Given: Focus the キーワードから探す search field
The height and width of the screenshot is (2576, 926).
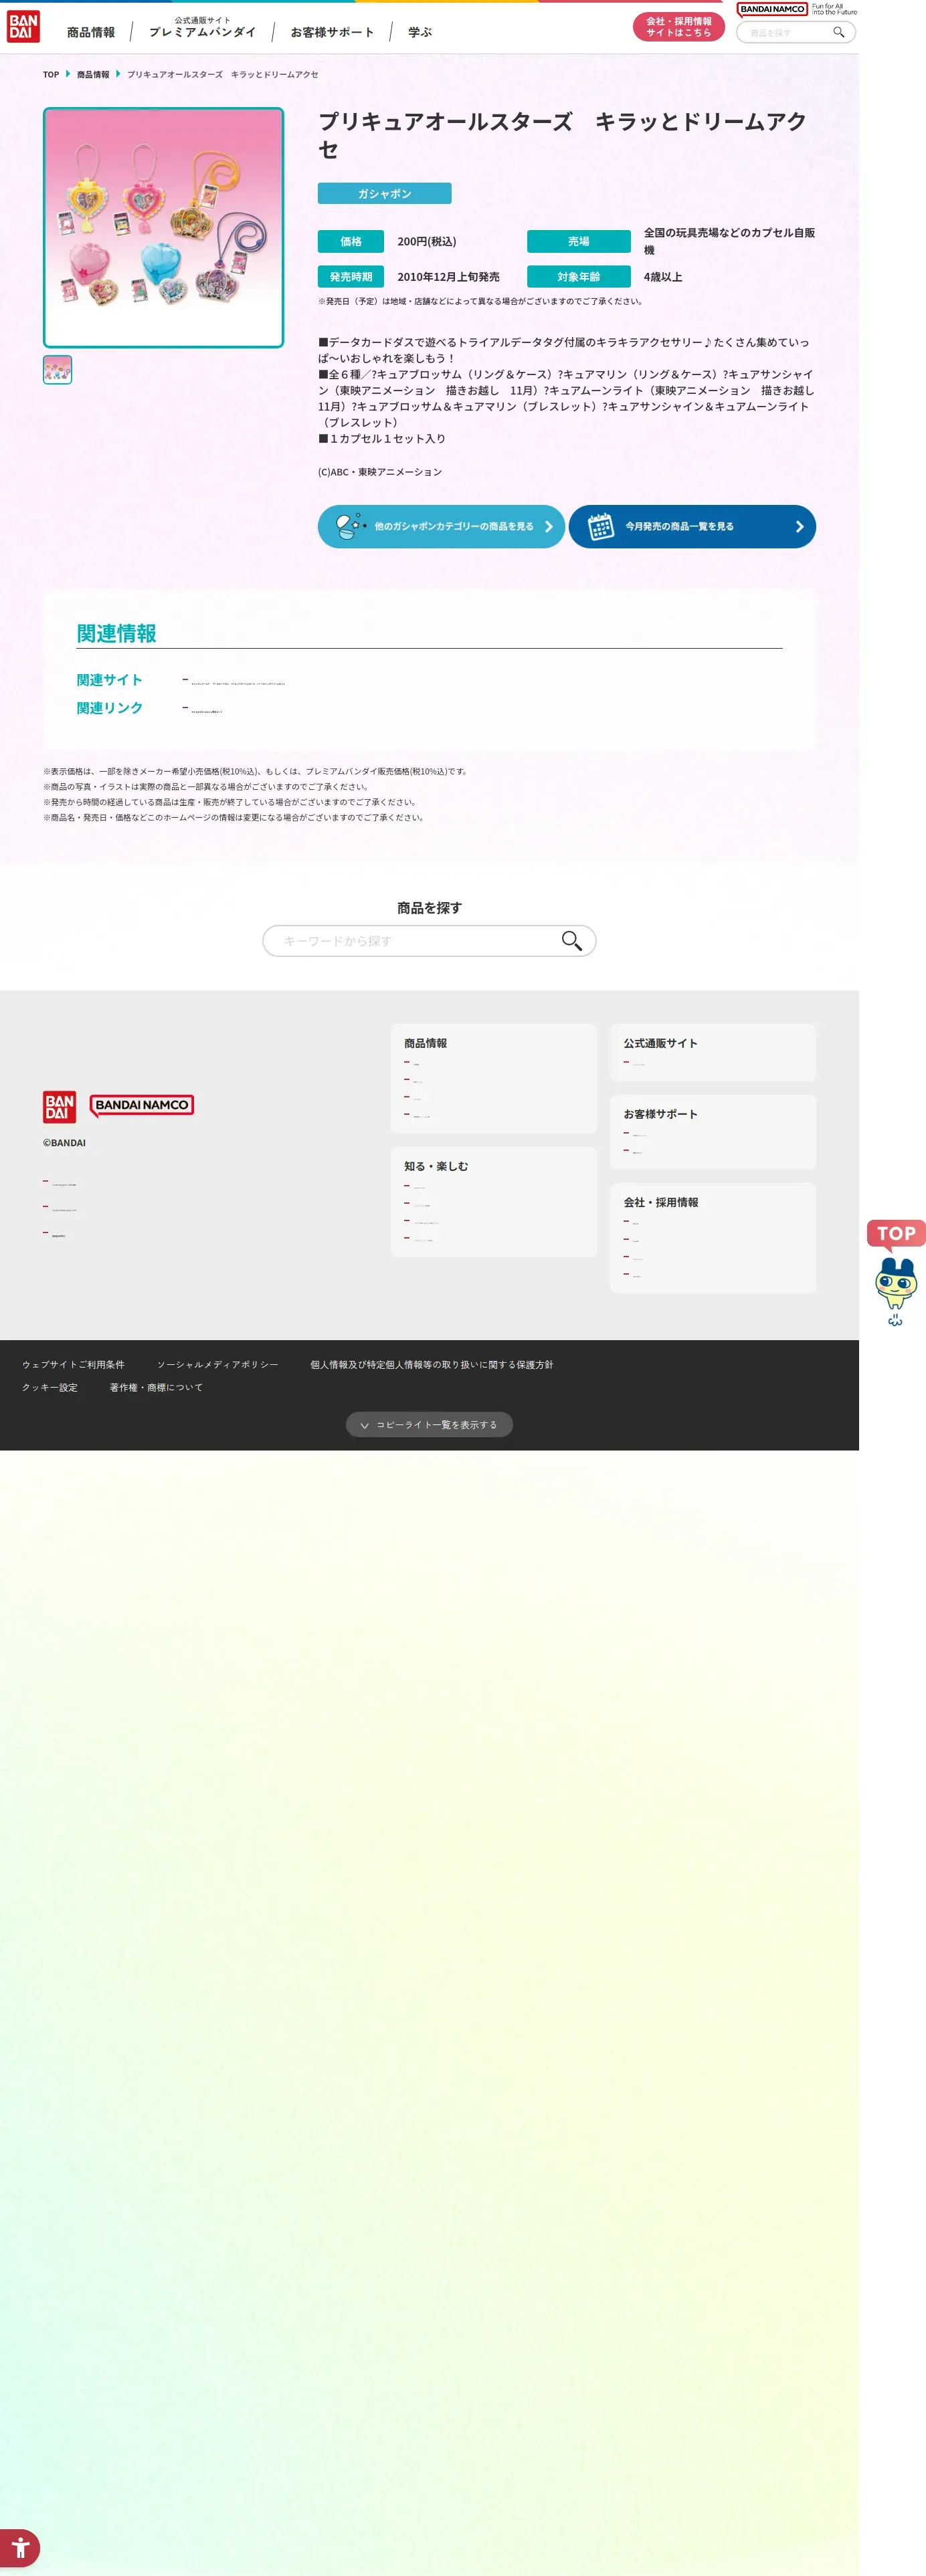Looking at the screenshot, I should (x=429, y=941).
